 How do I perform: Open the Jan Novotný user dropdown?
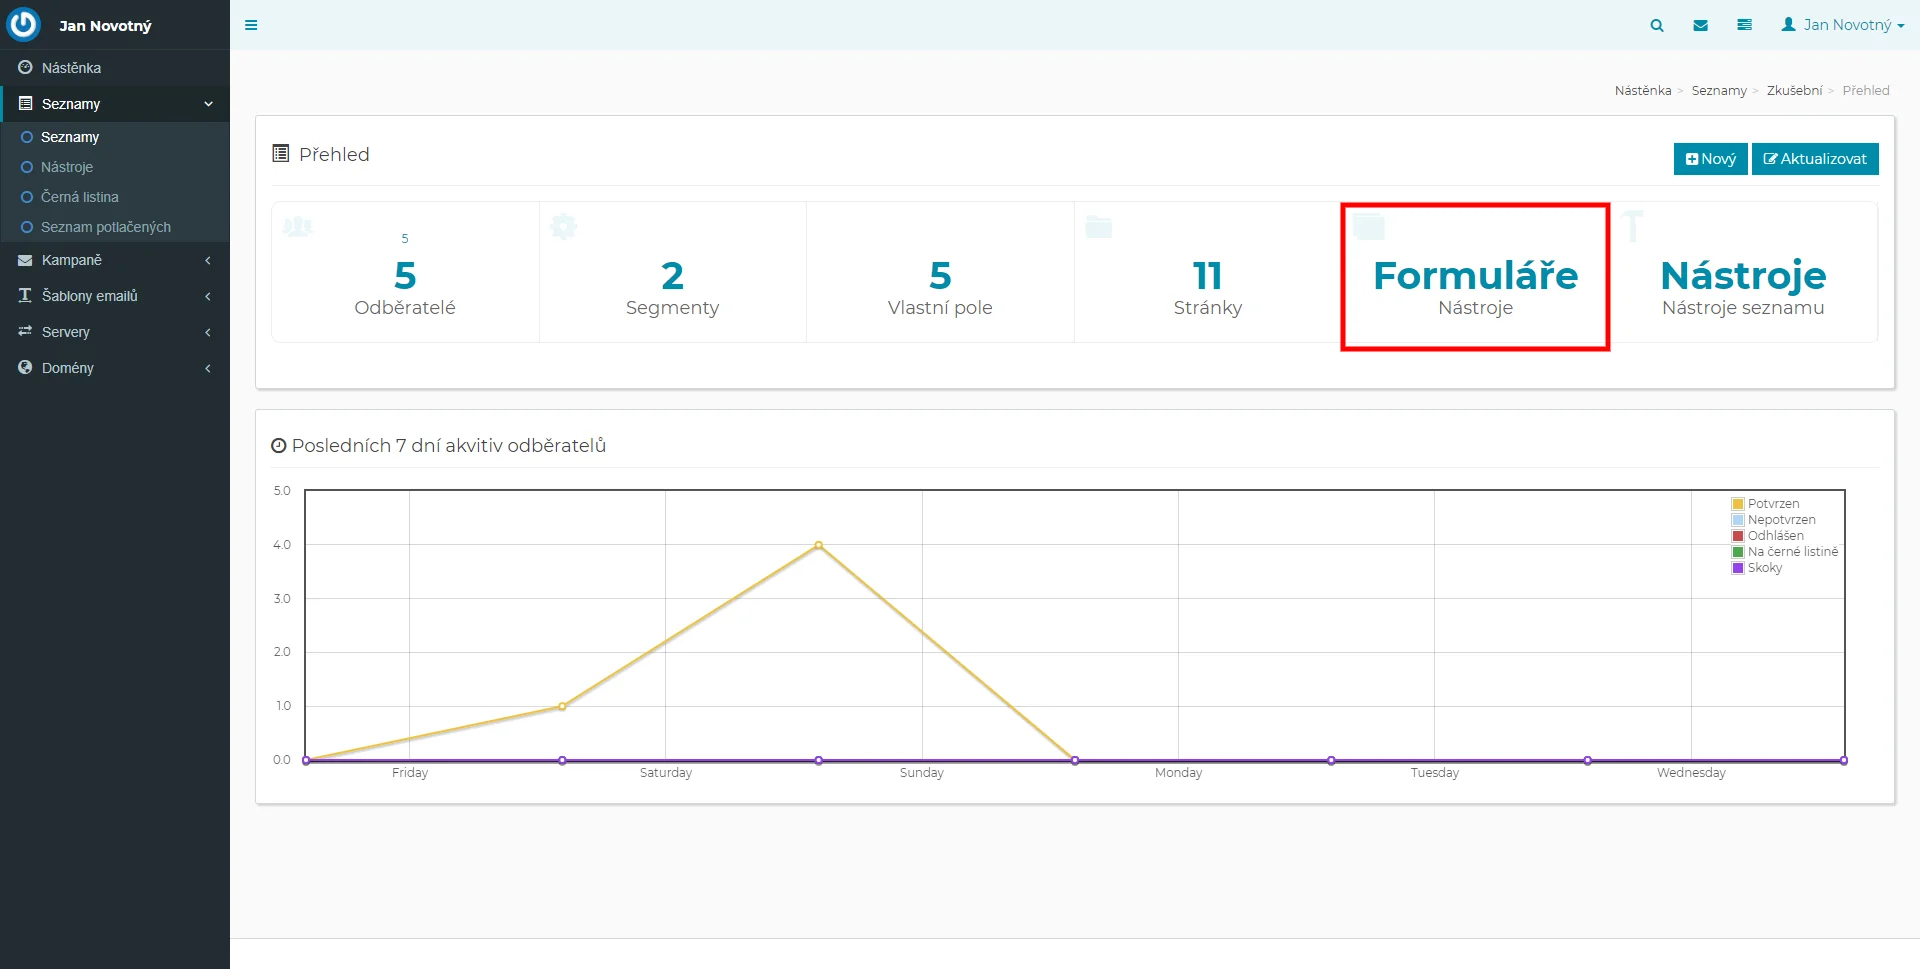coord(1842,25)
